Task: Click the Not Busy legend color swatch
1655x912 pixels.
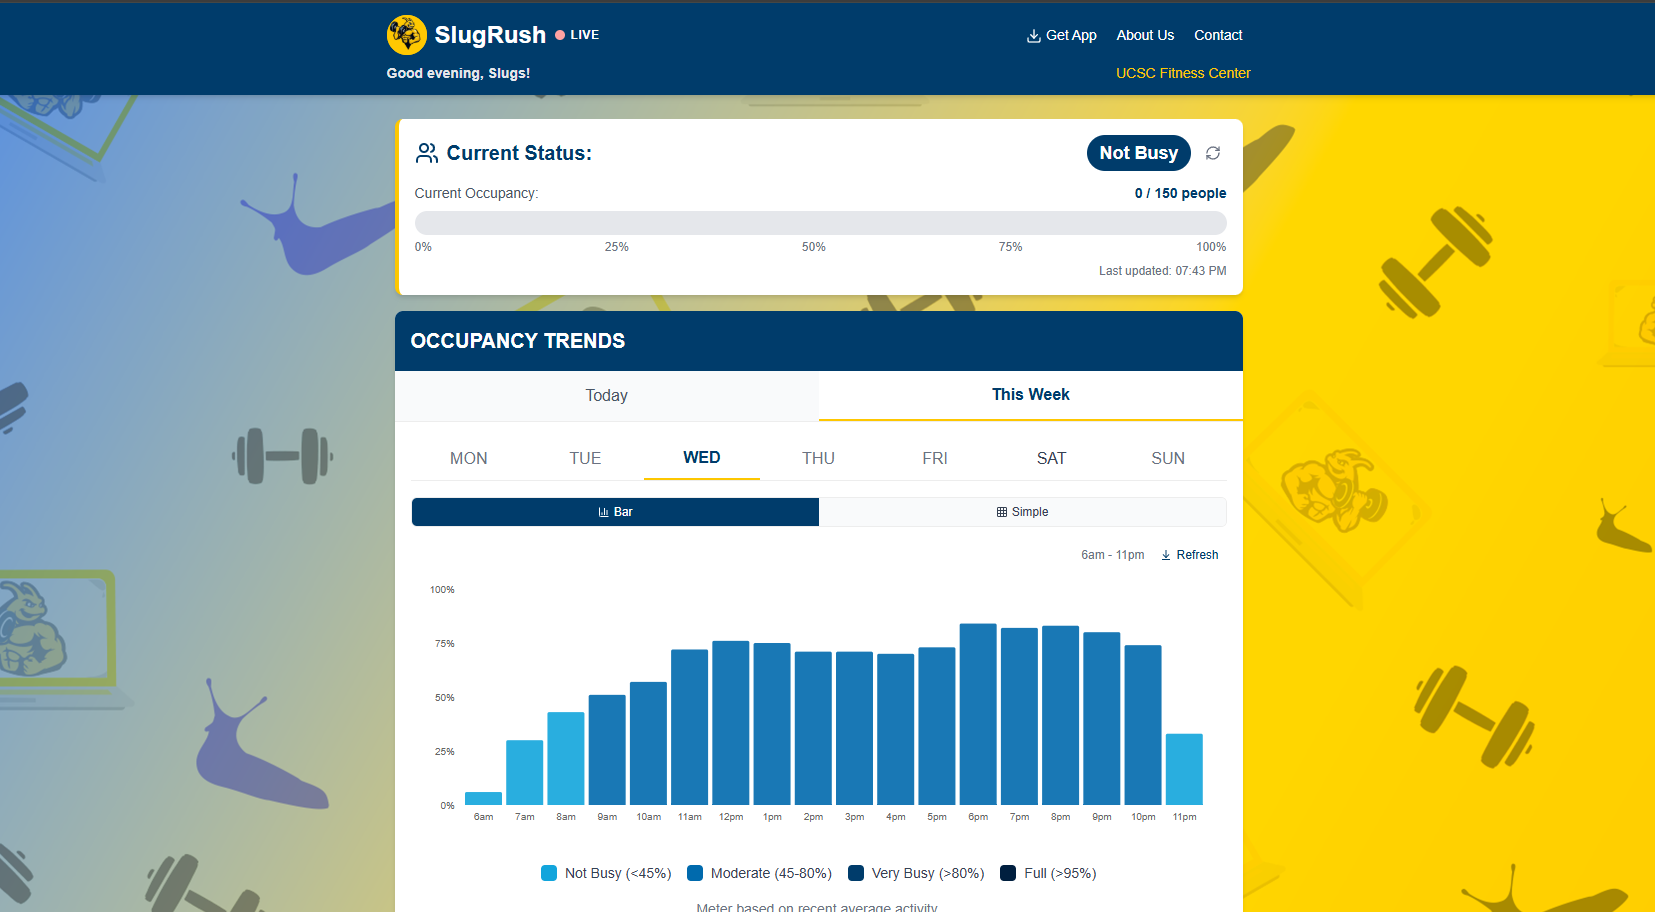Action: (549, 873)
